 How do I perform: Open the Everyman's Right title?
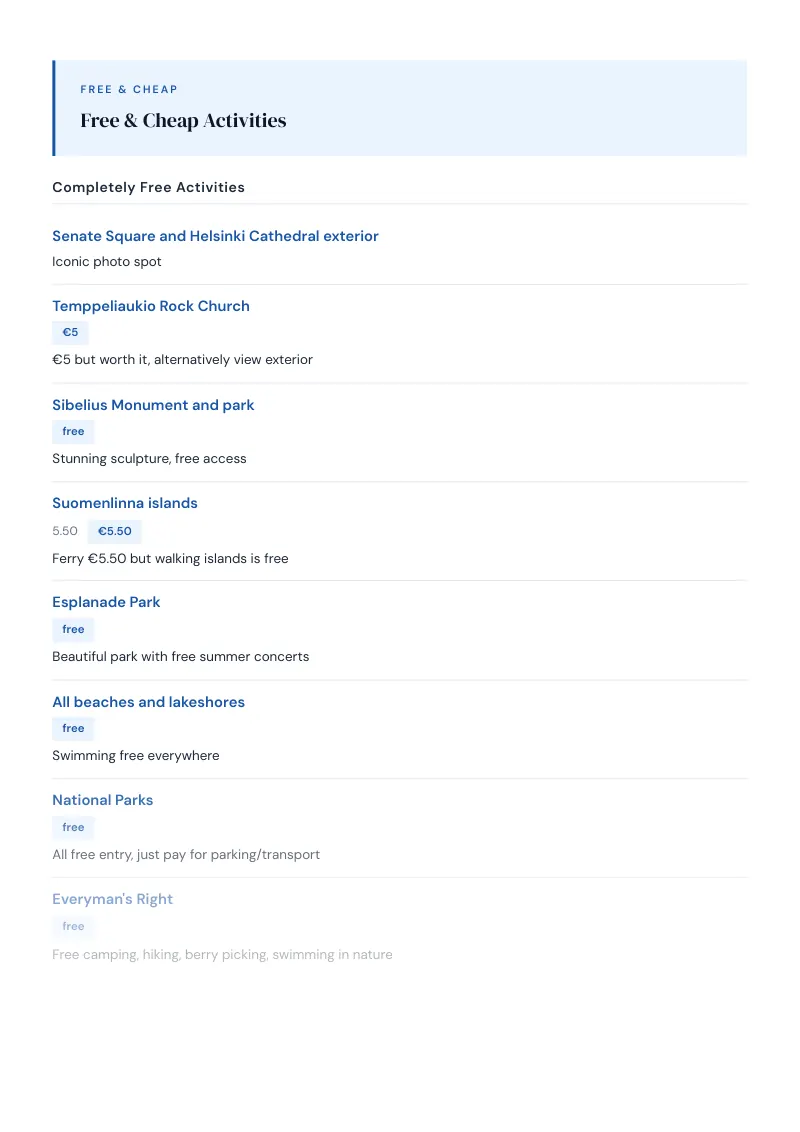113,899
